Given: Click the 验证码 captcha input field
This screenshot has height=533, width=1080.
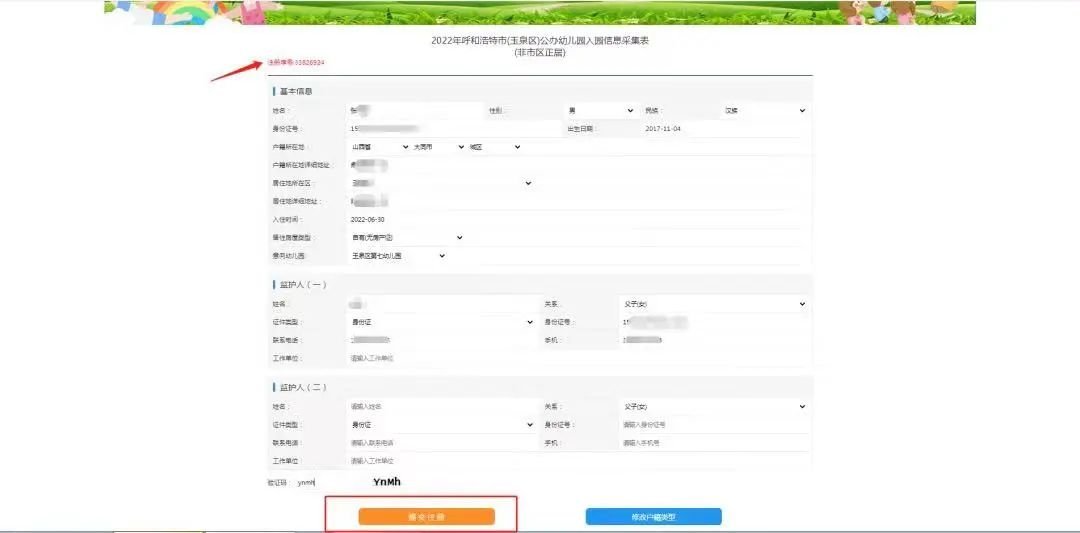Looking at the screenshot, I should (320, 482).
